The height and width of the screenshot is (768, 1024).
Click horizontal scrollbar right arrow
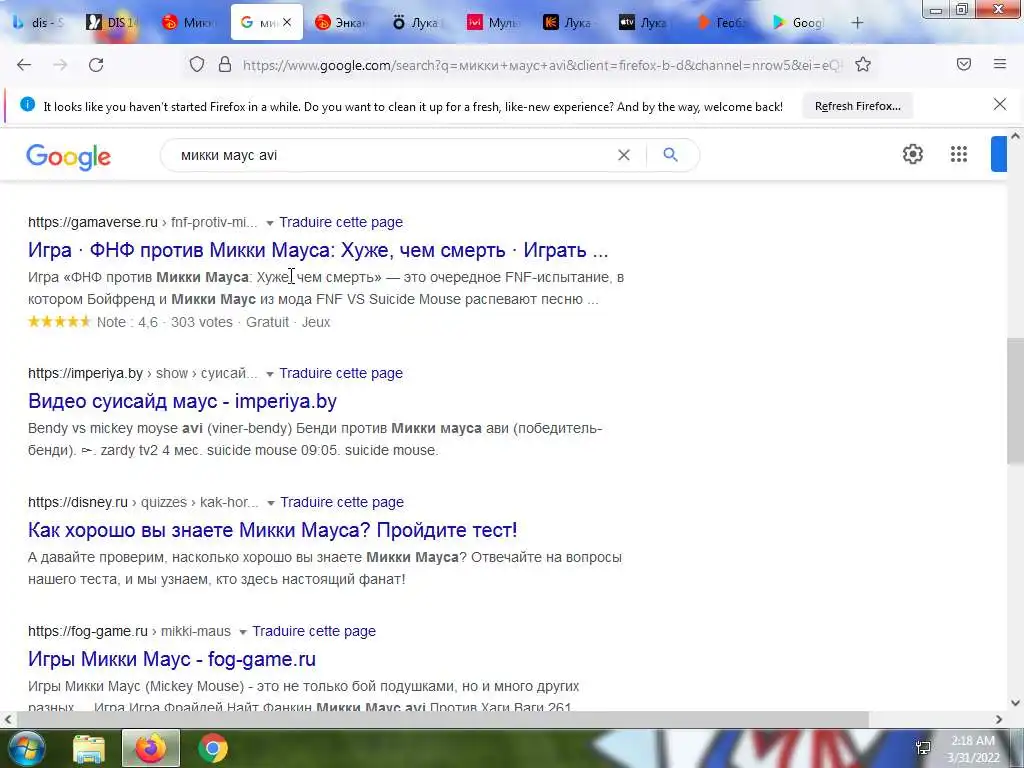(x=999, y=719)
